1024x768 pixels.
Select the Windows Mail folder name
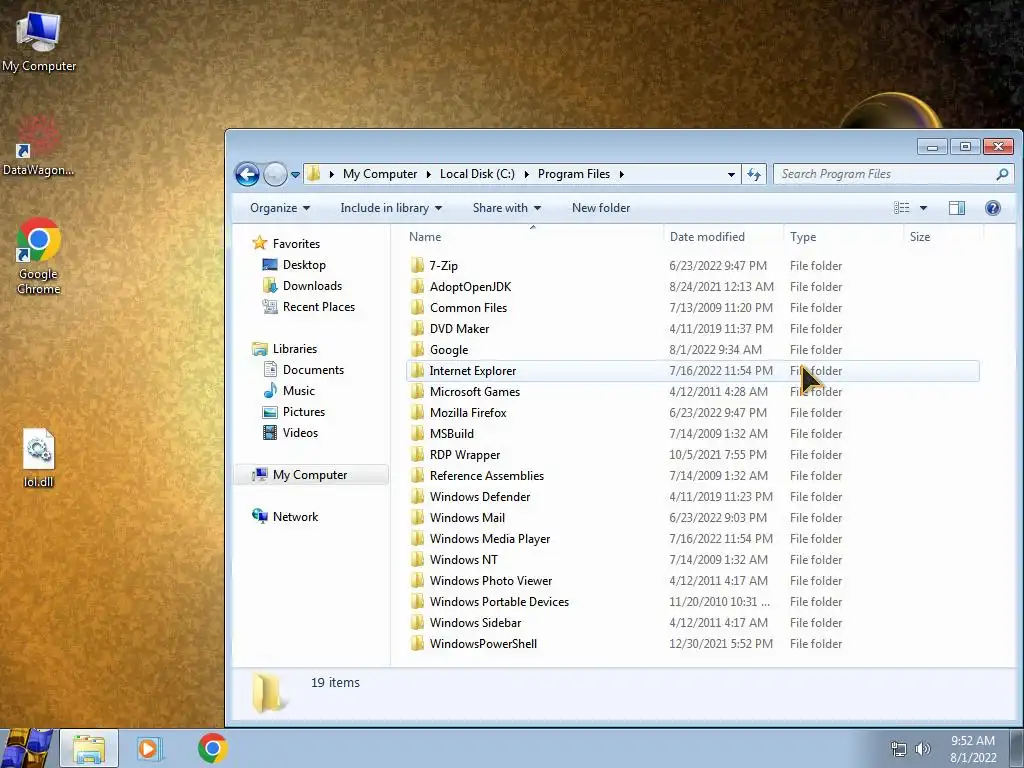[467, 517]
